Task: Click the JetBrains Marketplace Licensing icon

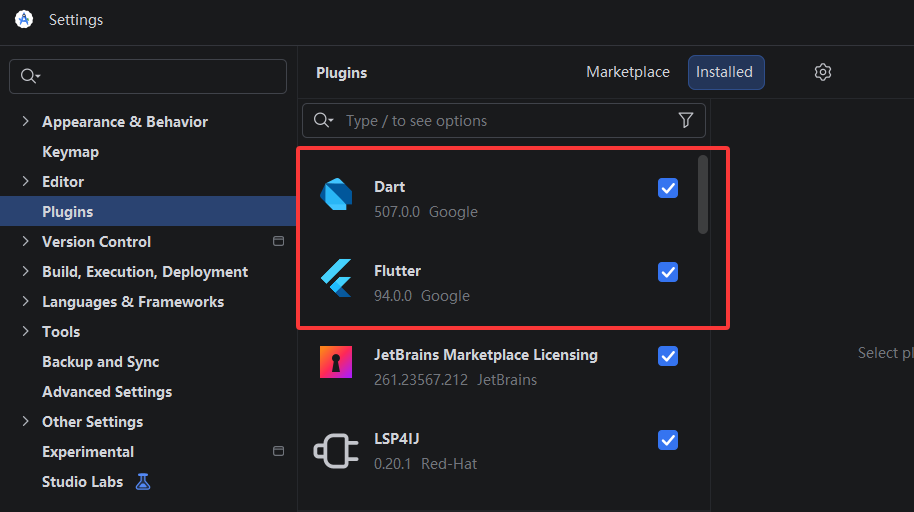Action: coord(336,362)
